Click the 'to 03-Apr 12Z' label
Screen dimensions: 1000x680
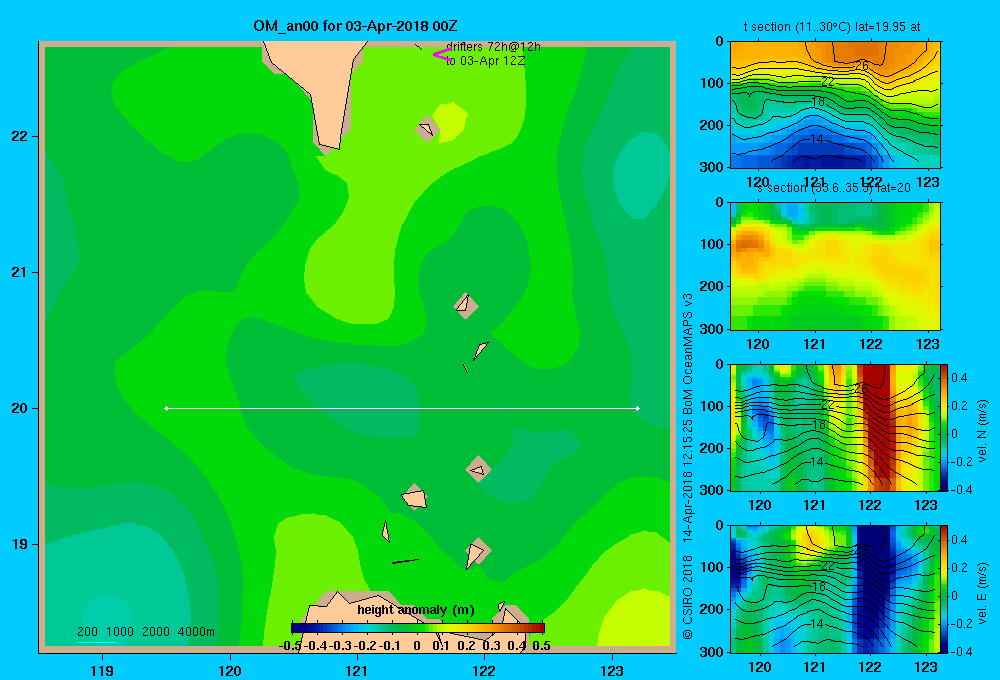point(485,61)
